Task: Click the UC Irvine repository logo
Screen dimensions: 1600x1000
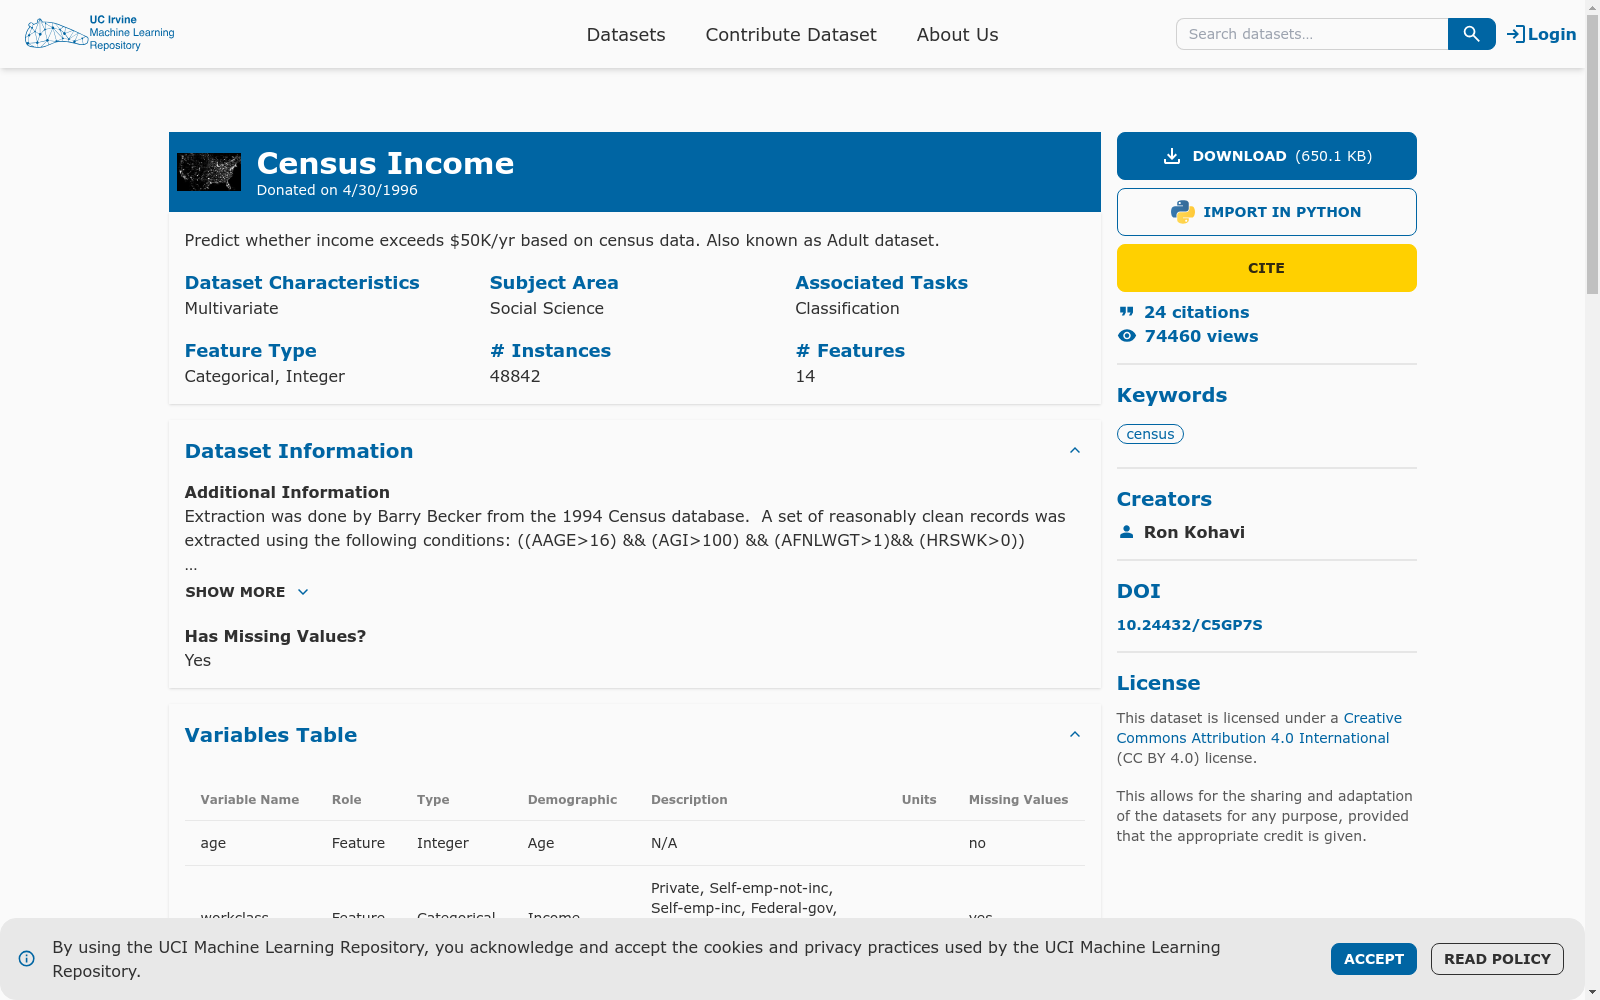Action: click(x=99, y=32)
